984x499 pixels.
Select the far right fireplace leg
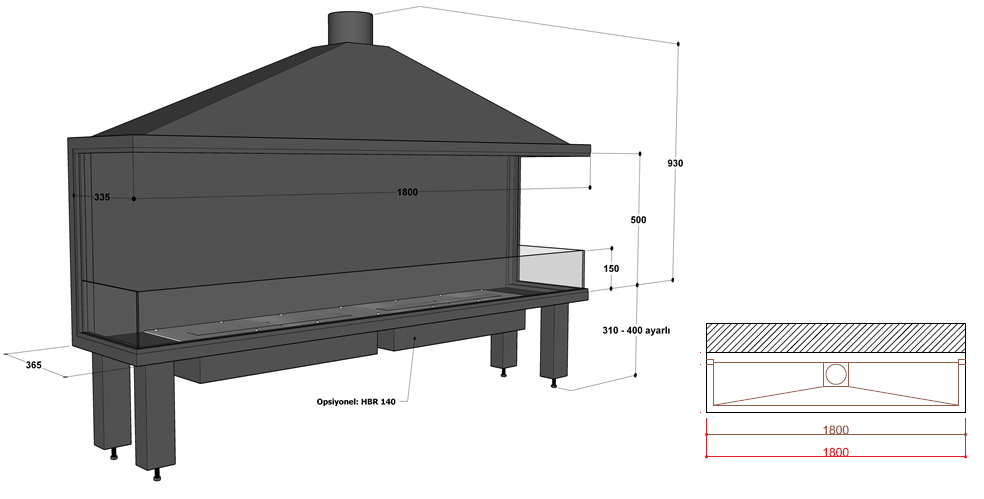pos(553,338)
